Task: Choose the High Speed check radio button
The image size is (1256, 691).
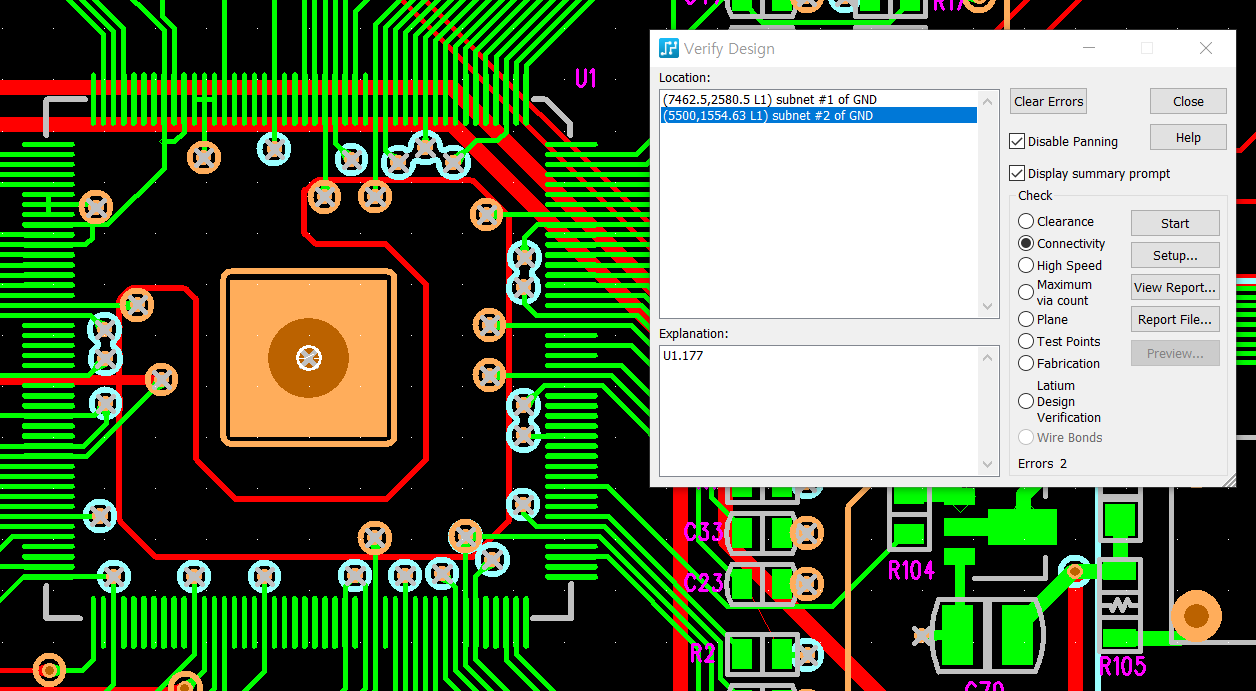Action: (x=1026, y=266)
